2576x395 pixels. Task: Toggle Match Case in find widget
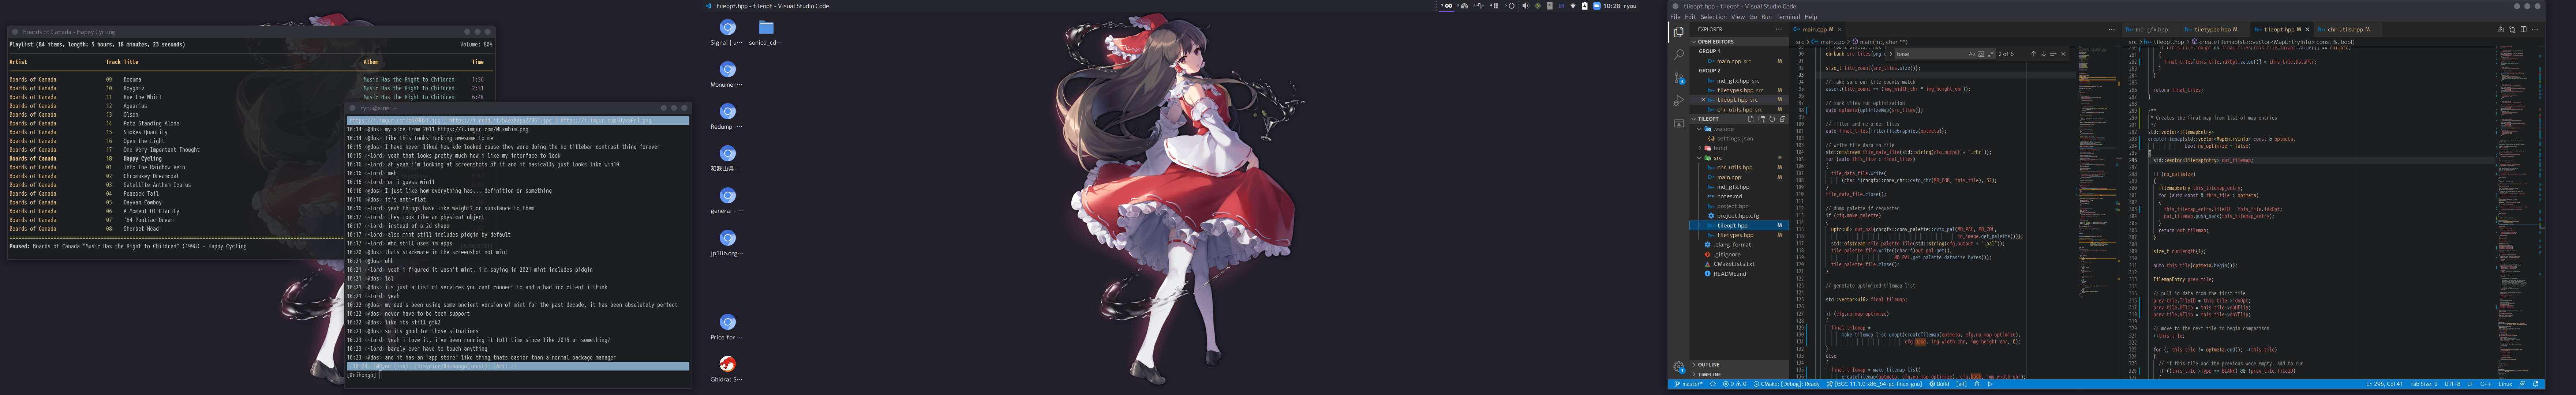click(1972, 54)
